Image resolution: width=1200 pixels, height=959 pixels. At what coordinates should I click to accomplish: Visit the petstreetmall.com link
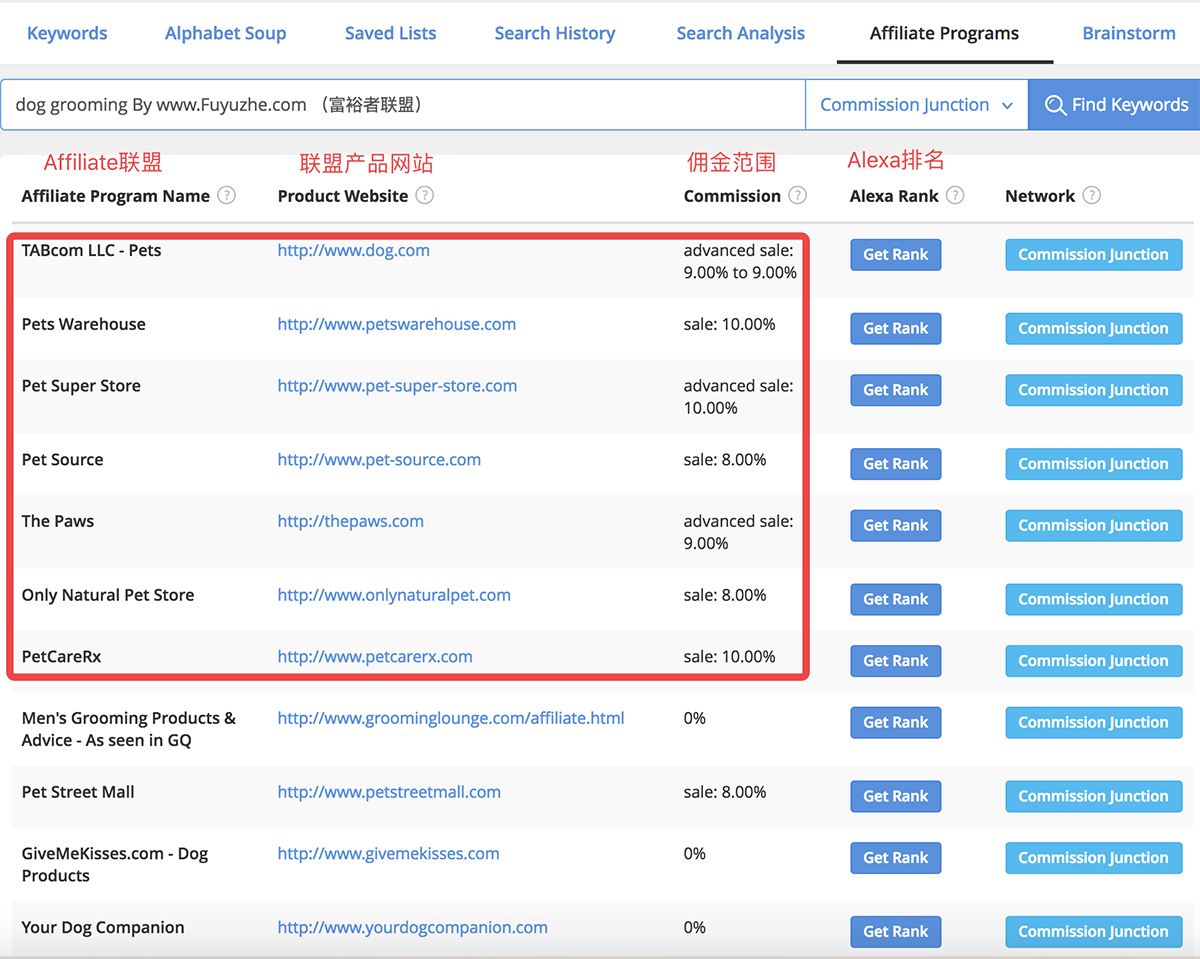(x=389, y=792)
